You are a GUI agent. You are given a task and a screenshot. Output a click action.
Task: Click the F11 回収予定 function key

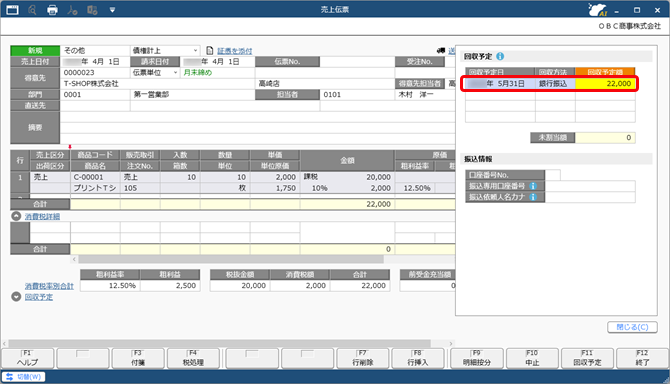(587, 358)
